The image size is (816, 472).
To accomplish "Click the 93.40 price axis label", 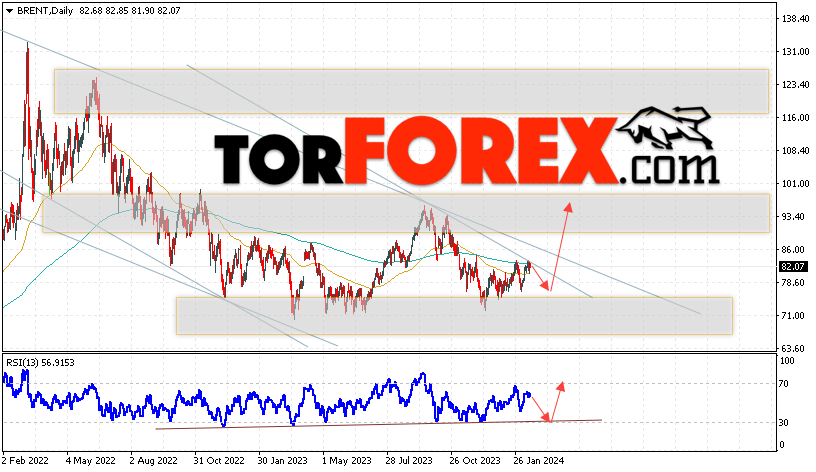I will pos(795,217).
